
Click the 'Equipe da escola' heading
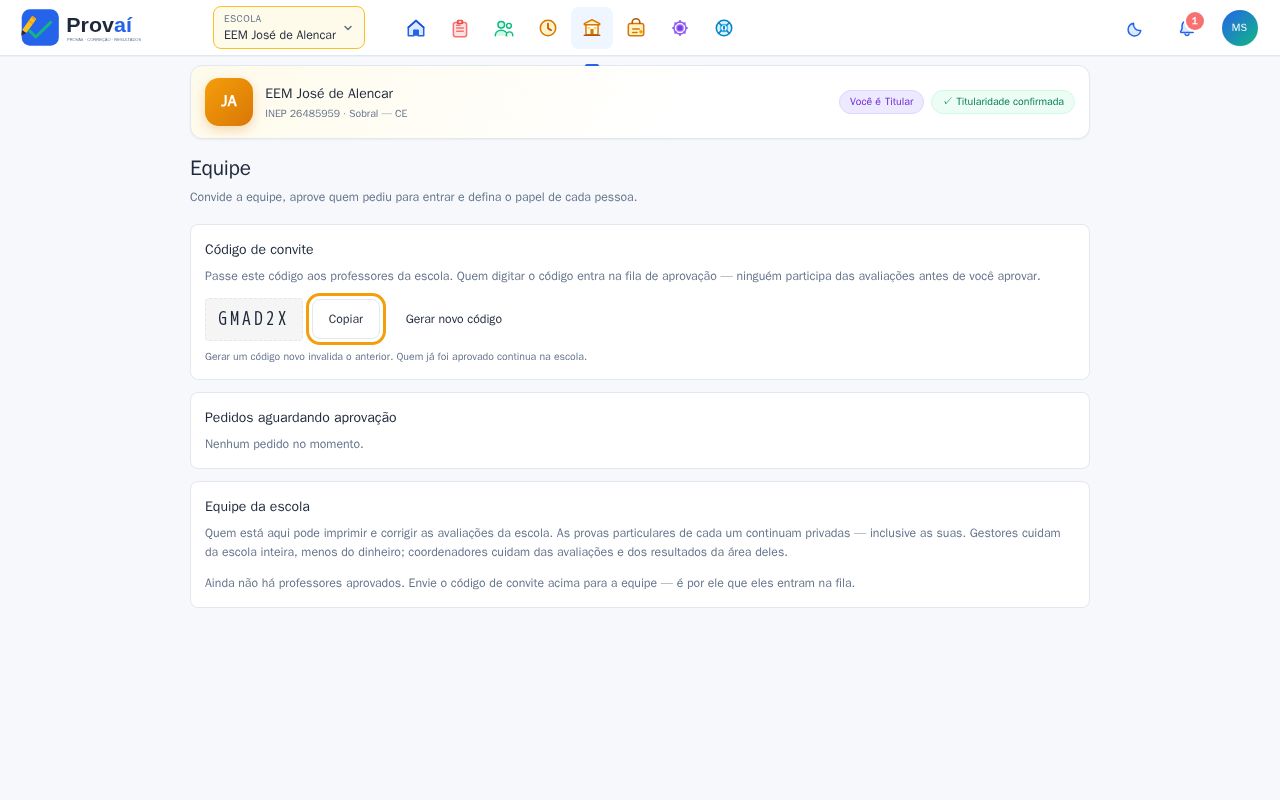tap(257, 507)
